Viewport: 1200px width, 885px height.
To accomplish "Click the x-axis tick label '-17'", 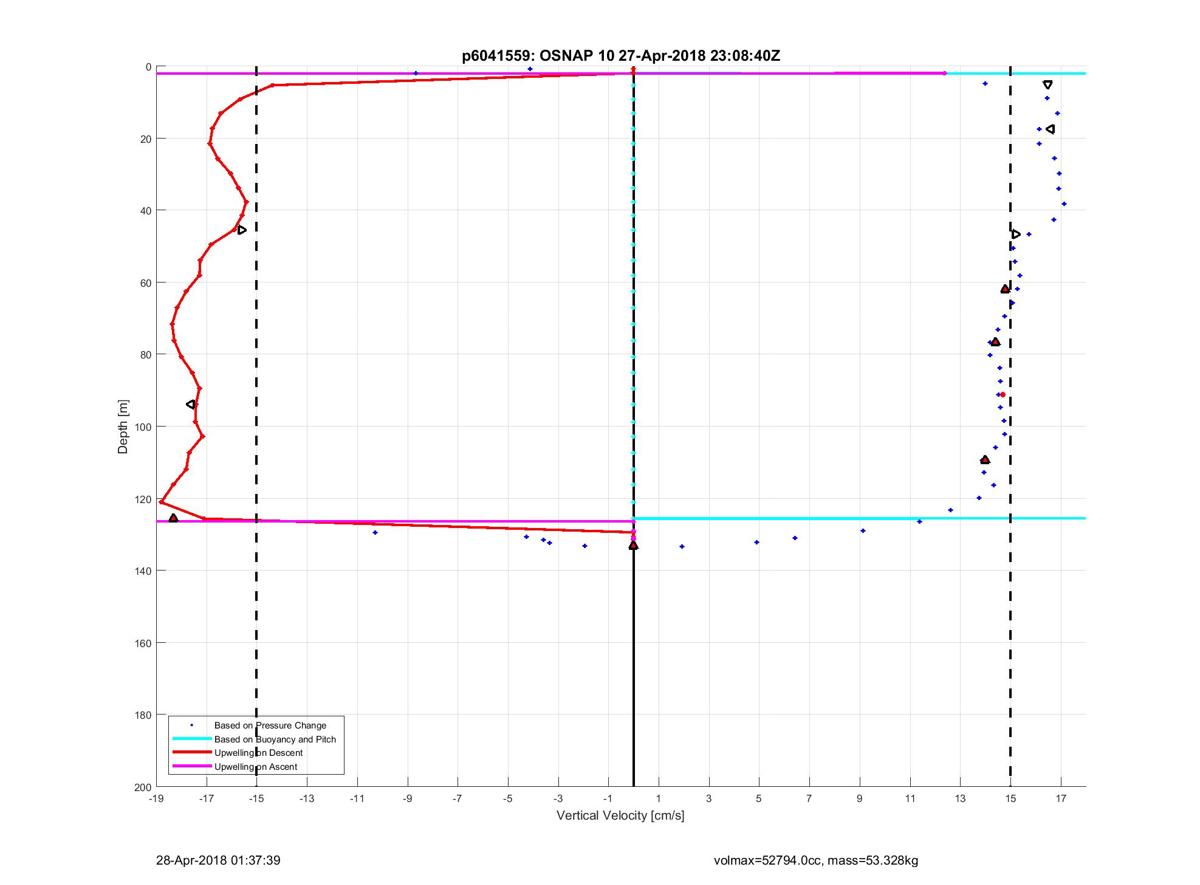I will pos(206,798).
